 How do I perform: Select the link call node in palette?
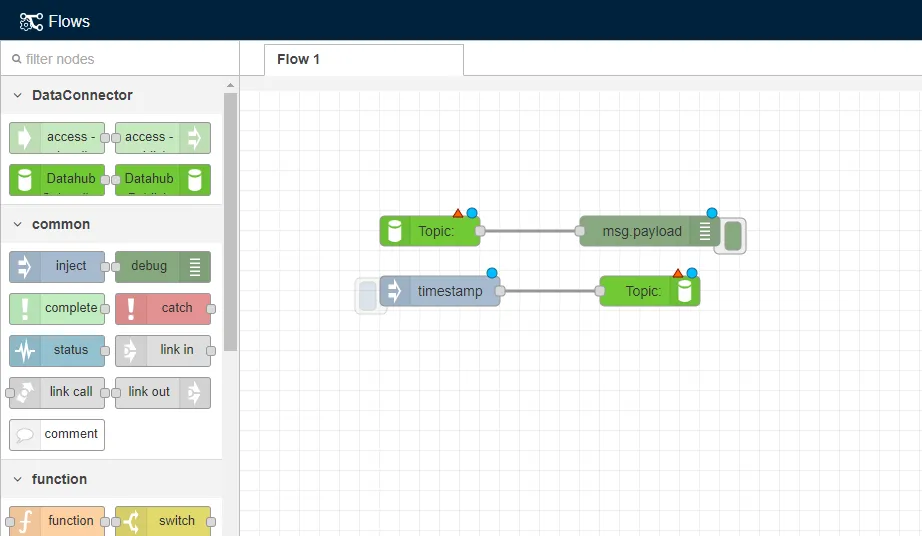[x=57, y=393]
